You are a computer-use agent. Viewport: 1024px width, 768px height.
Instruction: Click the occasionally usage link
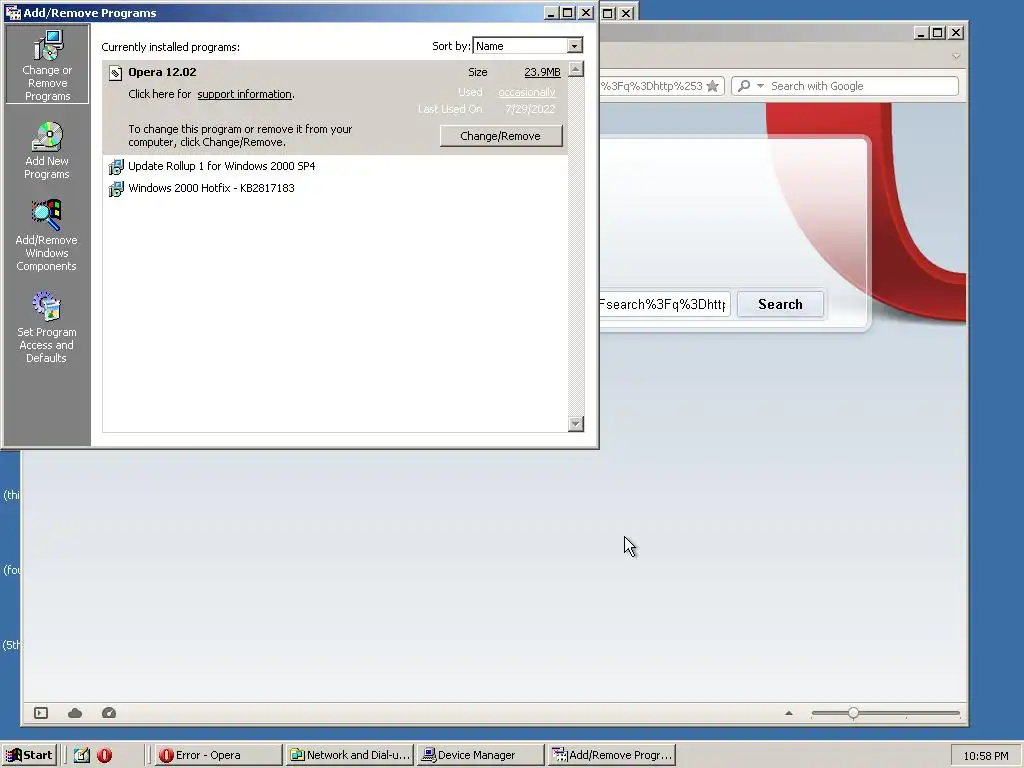[526, 92]
